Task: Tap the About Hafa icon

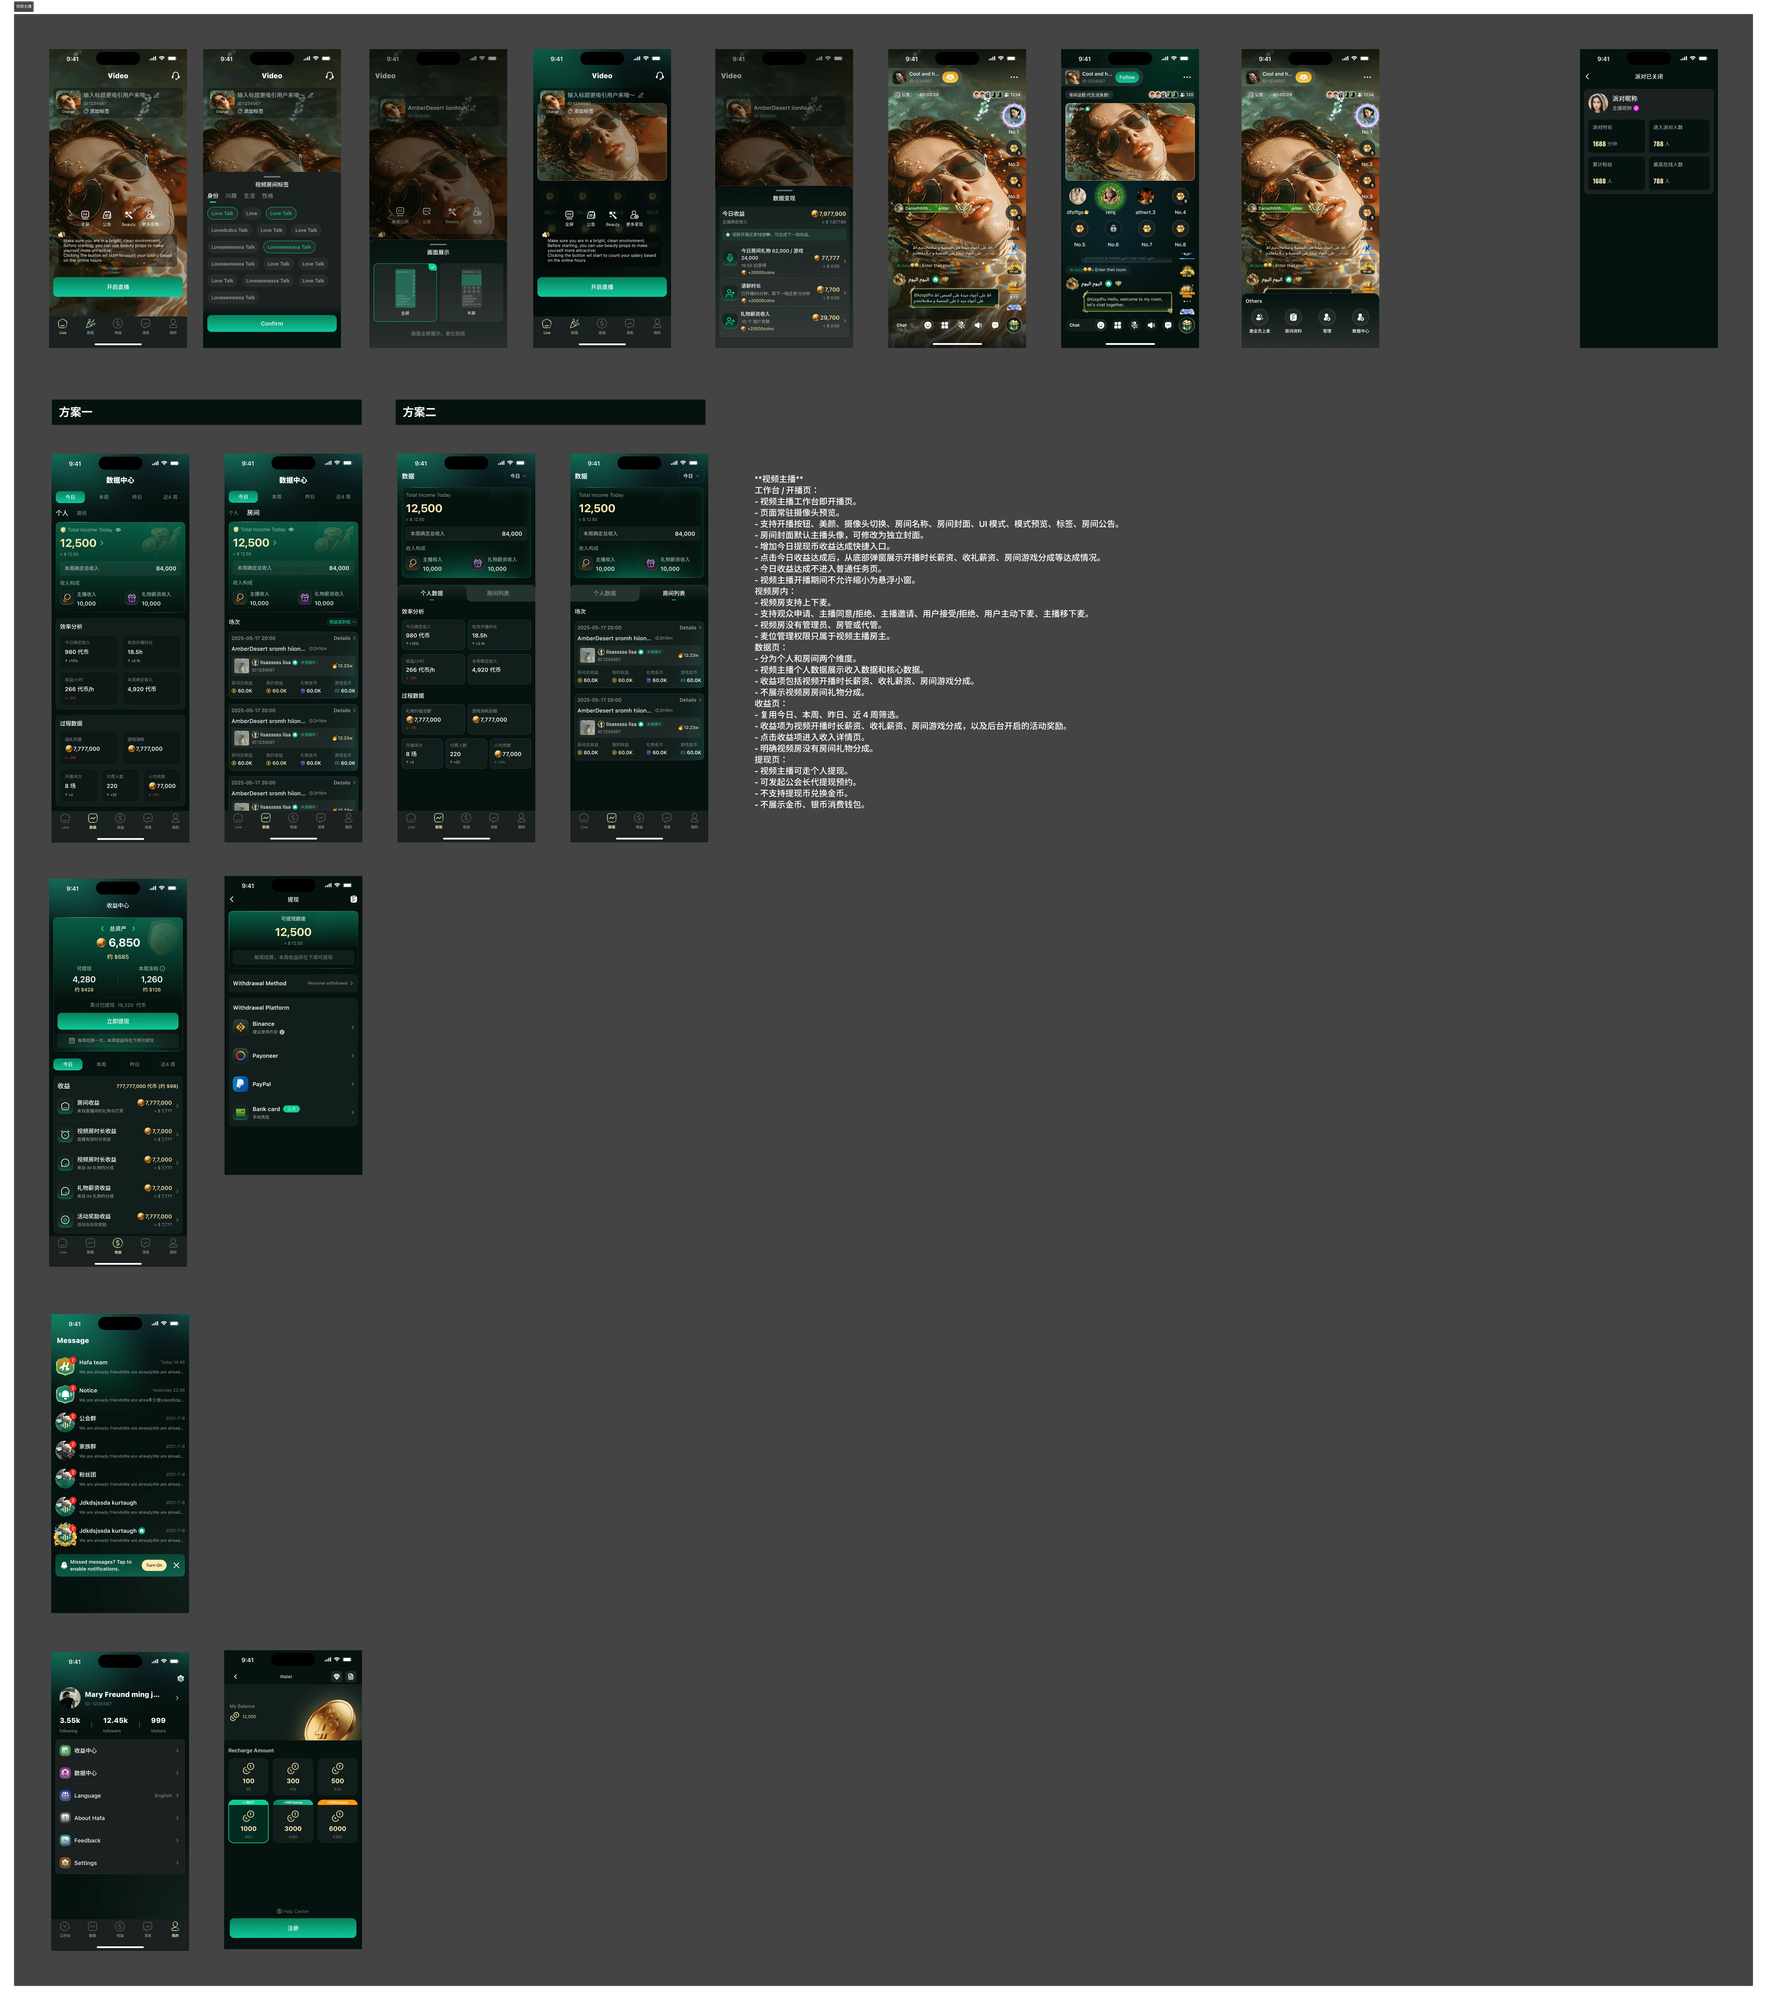Action: point(65,1818)
